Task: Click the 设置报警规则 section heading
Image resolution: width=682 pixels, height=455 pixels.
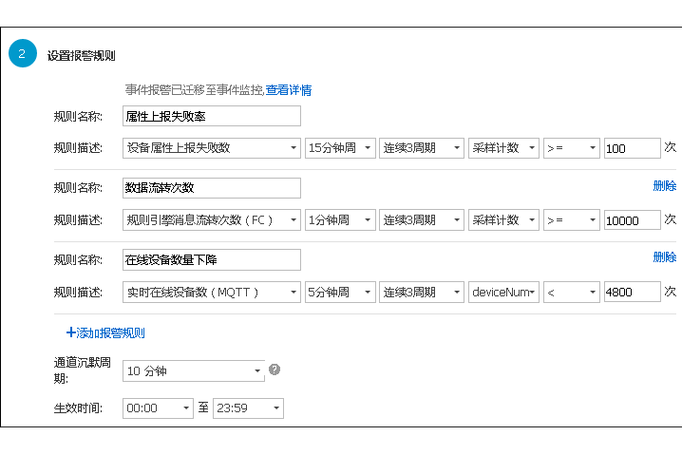Action: pyautogui.click(x=81, y=56)
